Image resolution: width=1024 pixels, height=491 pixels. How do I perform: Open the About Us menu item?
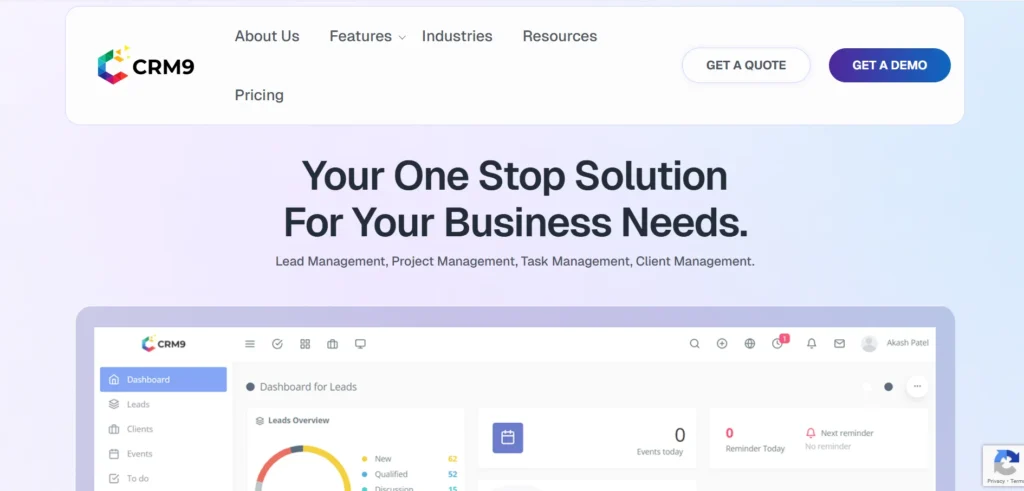267,36
